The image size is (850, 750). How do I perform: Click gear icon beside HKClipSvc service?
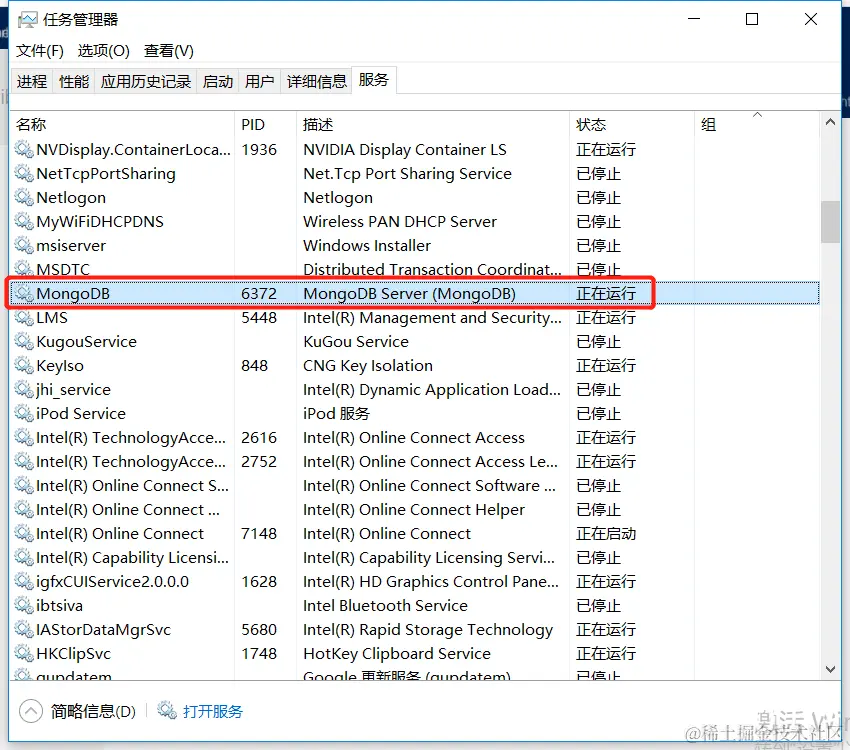(24, 654)
